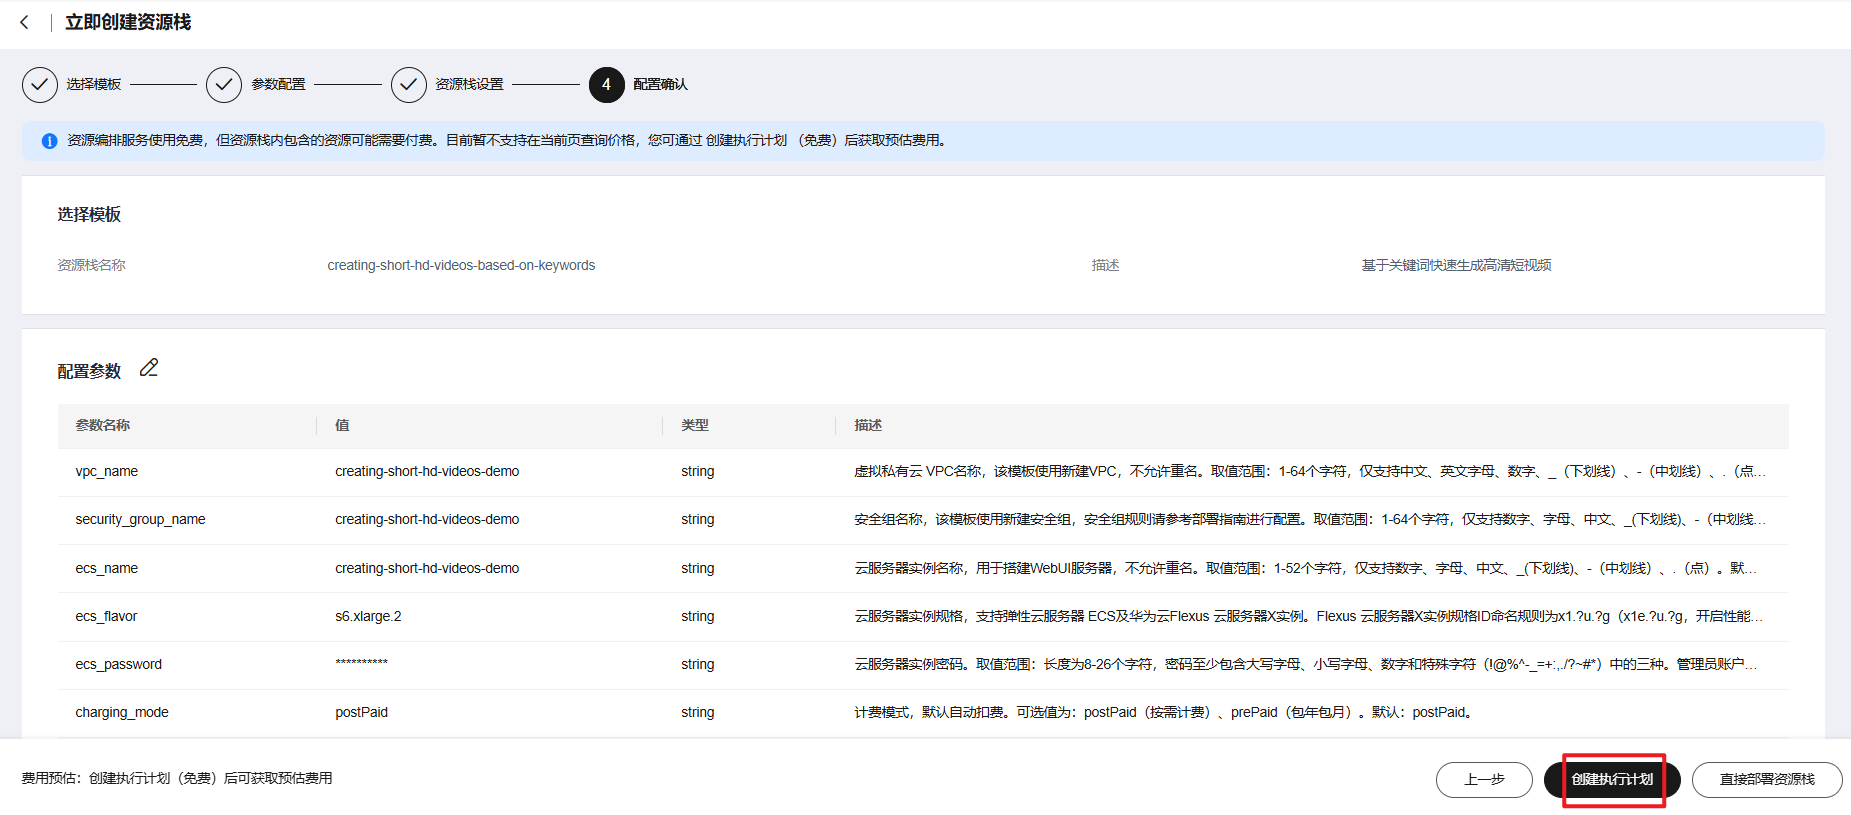Click the 参数配置 step checkmark circle
The width and height of the screenshot is (1851, 815).
point(224,85)
